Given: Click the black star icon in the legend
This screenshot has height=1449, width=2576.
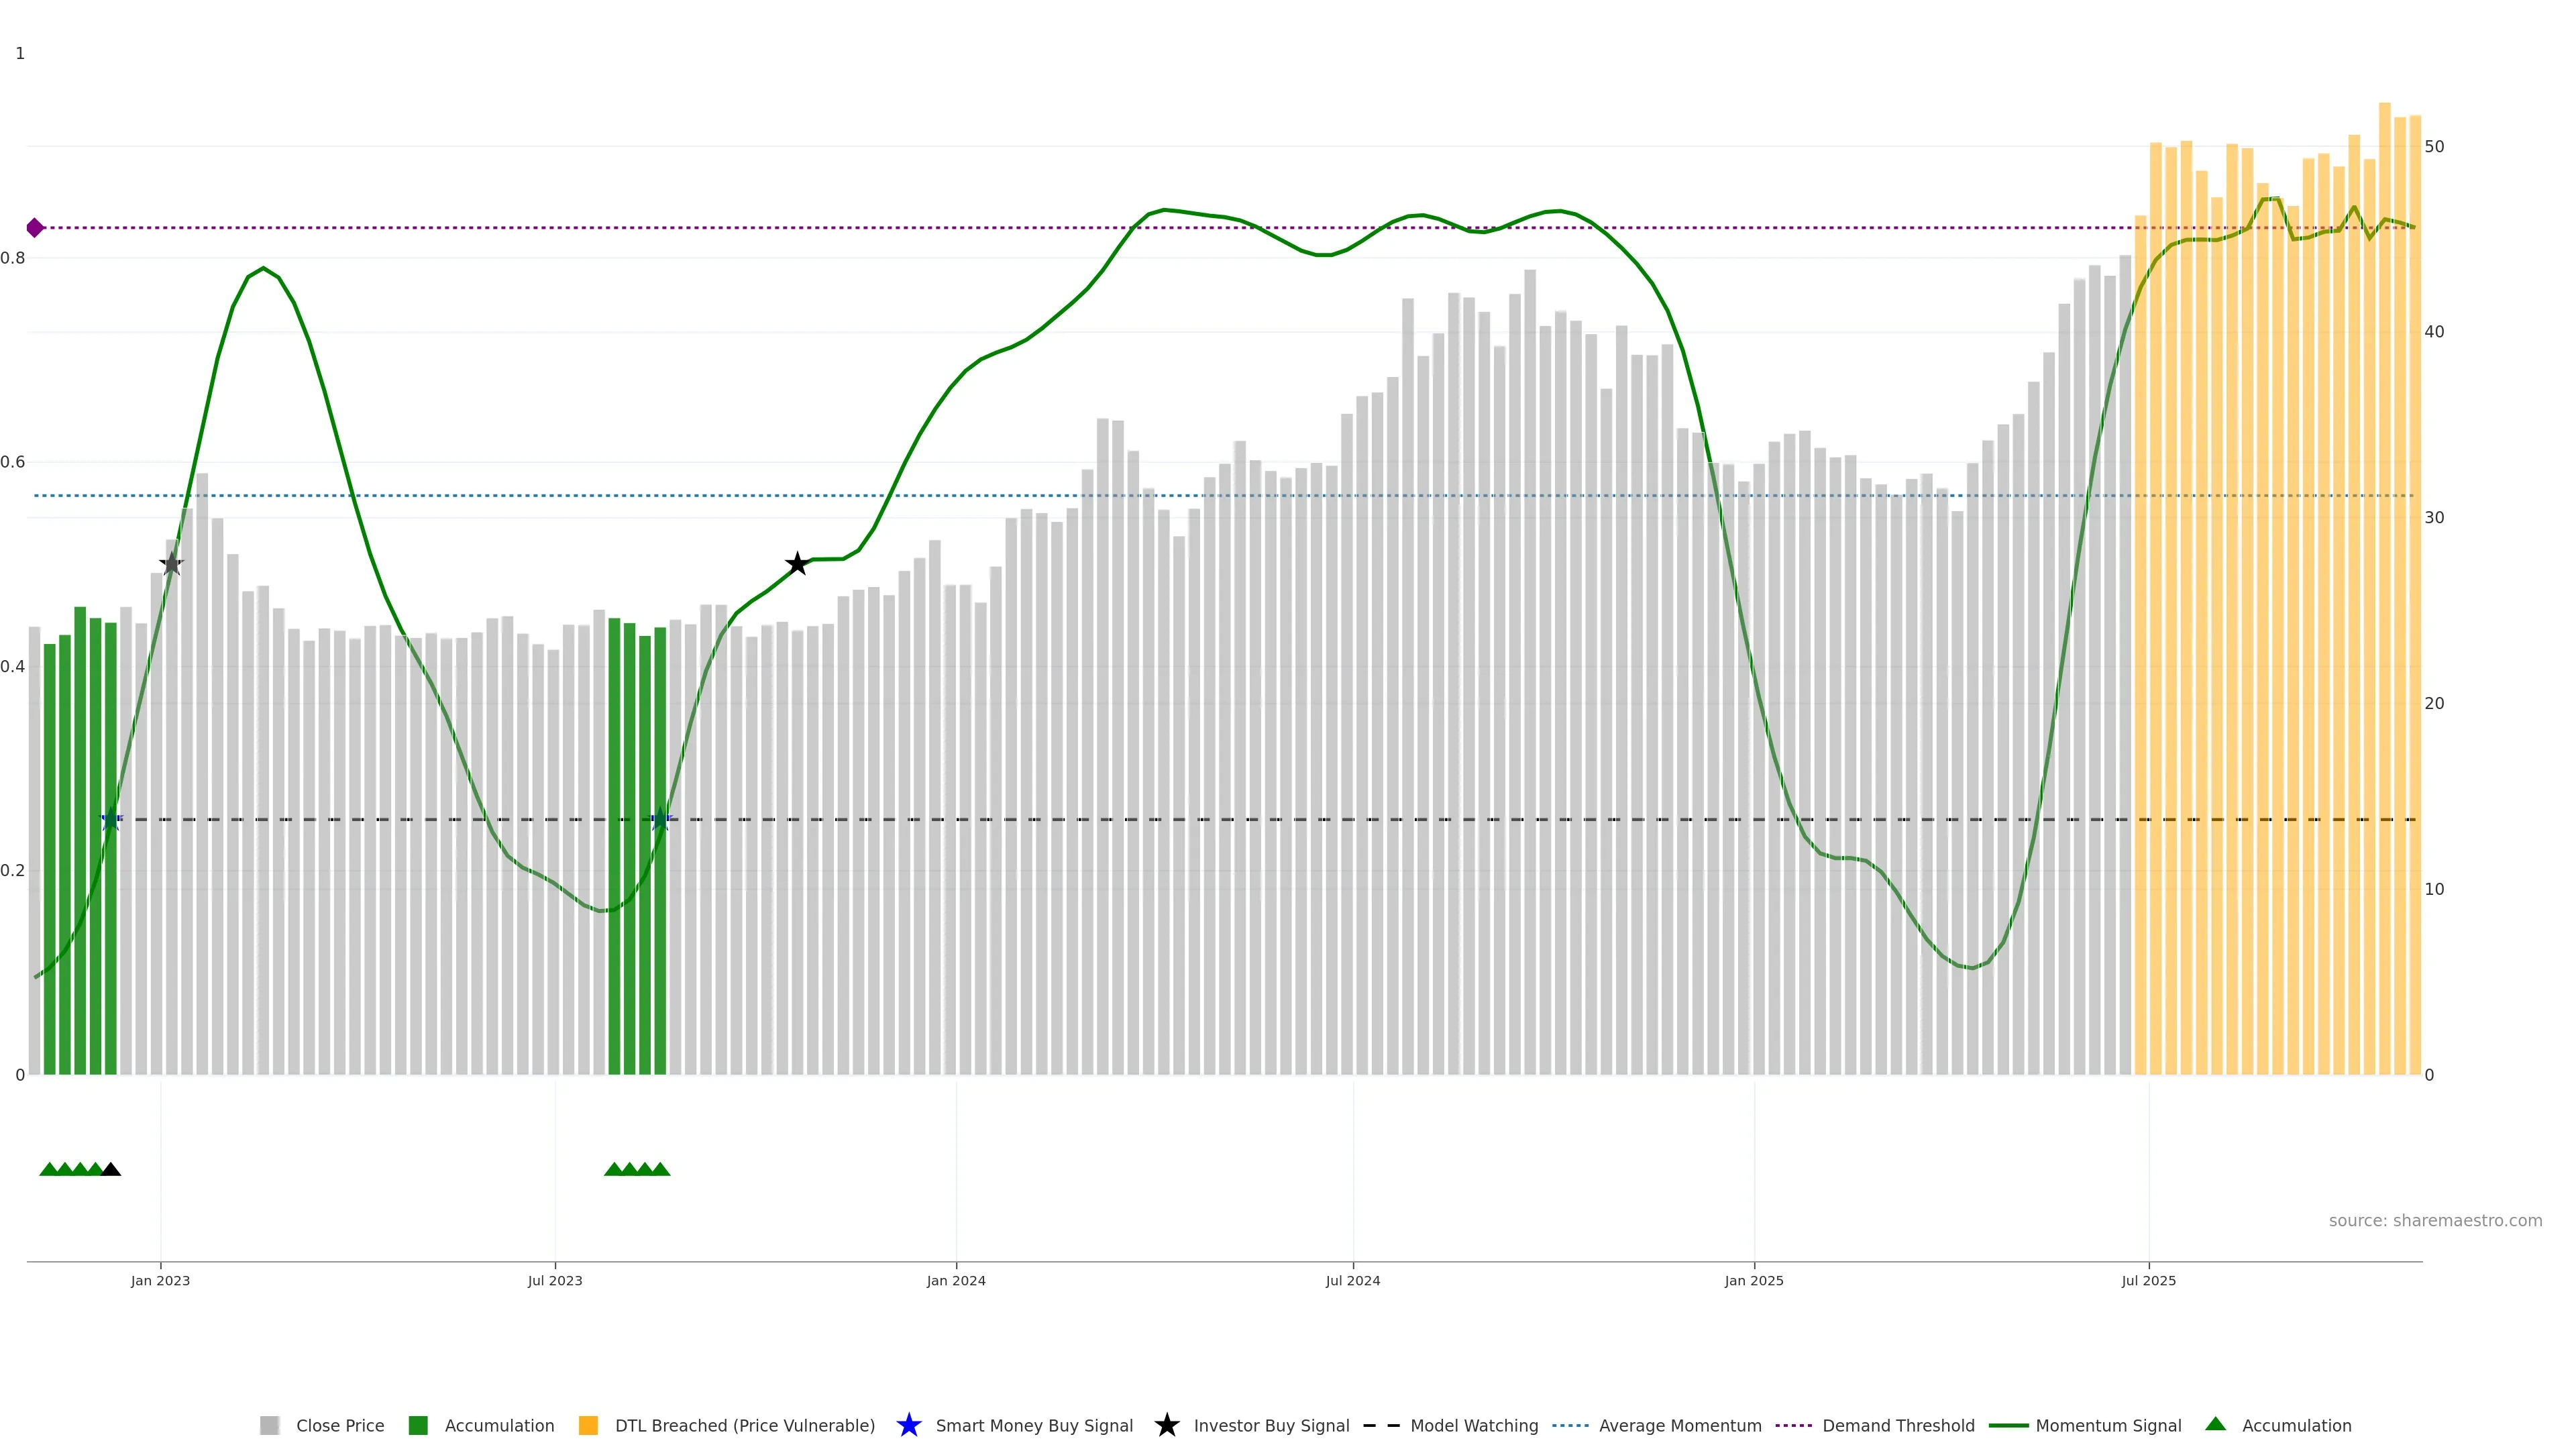Looking at the screenshot, I should 1167,1425.
